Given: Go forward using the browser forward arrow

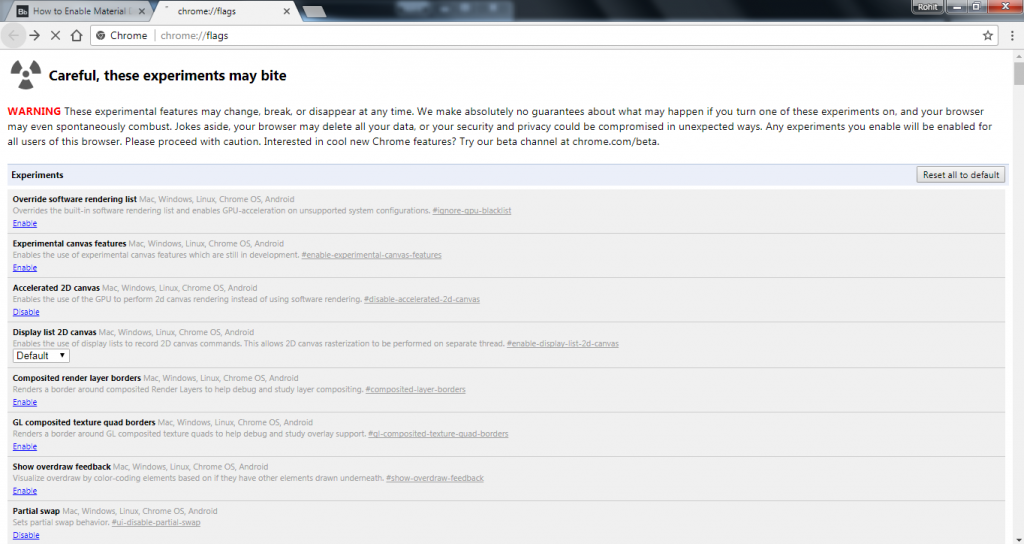Looking at the screenshot, I should 35,35.
